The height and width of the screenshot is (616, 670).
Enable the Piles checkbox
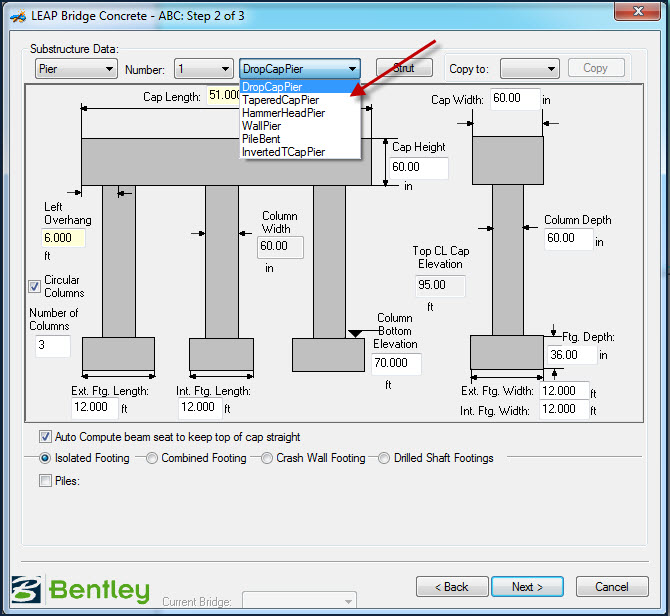coord(45,481)
